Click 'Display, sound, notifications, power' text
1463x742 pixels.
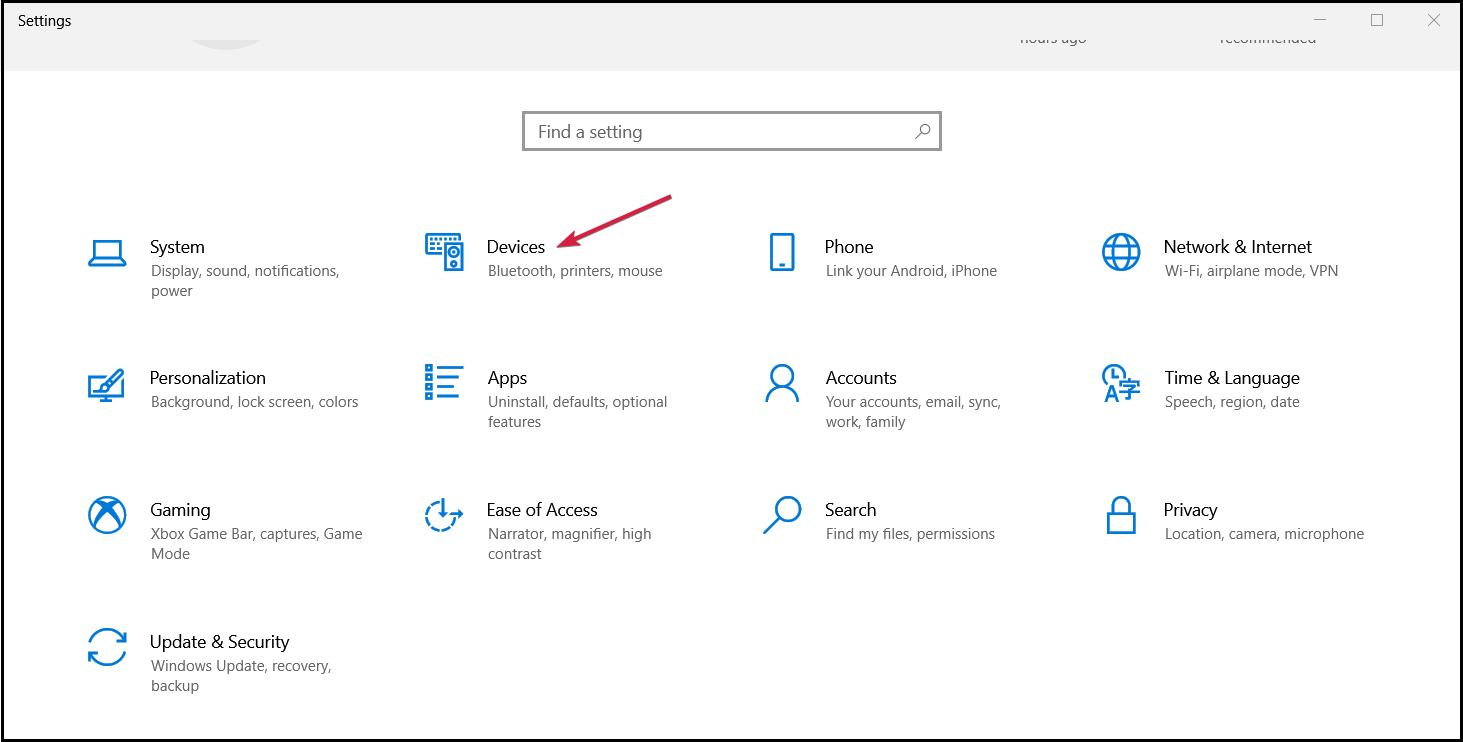coord(245,281)
